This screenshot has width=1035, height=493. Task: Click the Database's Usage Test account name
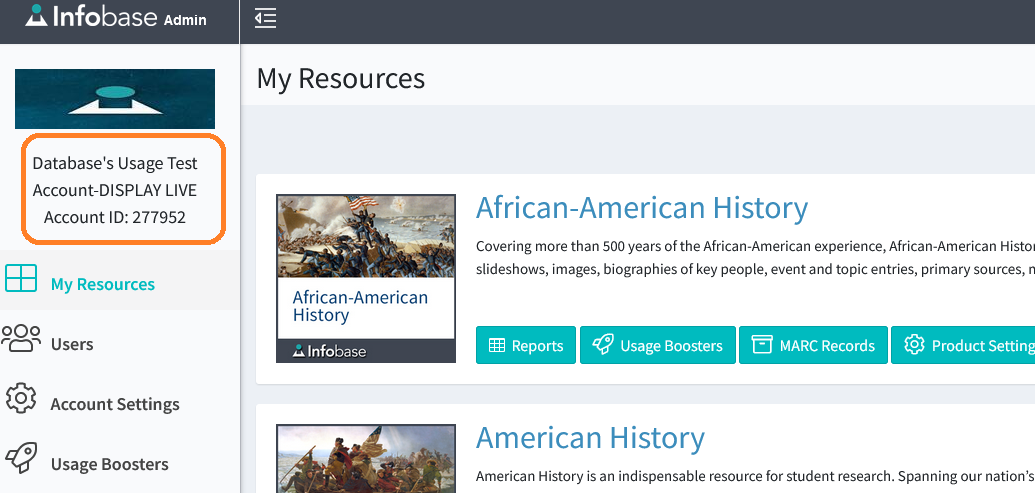point(115,176)
